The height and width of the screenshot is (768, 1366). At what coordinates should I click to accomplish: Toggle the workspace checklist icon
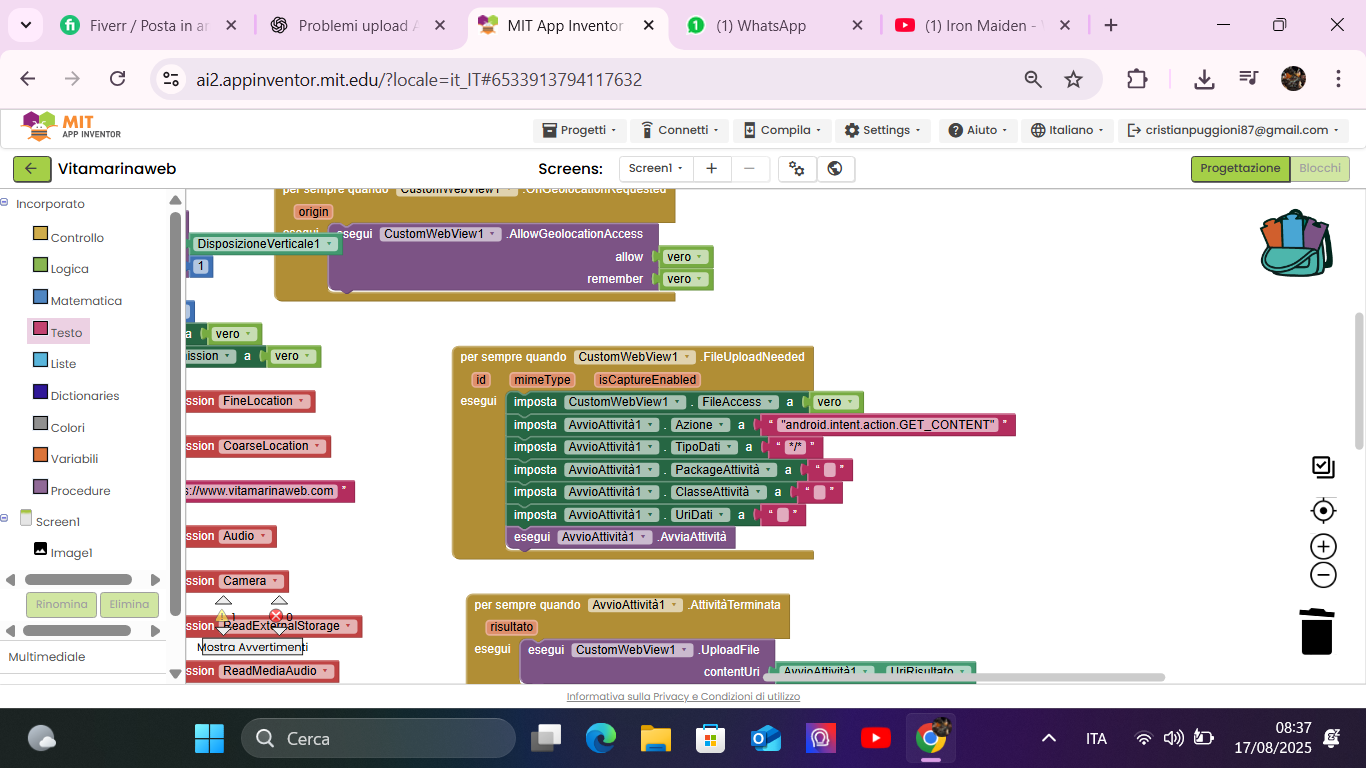click(1323, 466)
